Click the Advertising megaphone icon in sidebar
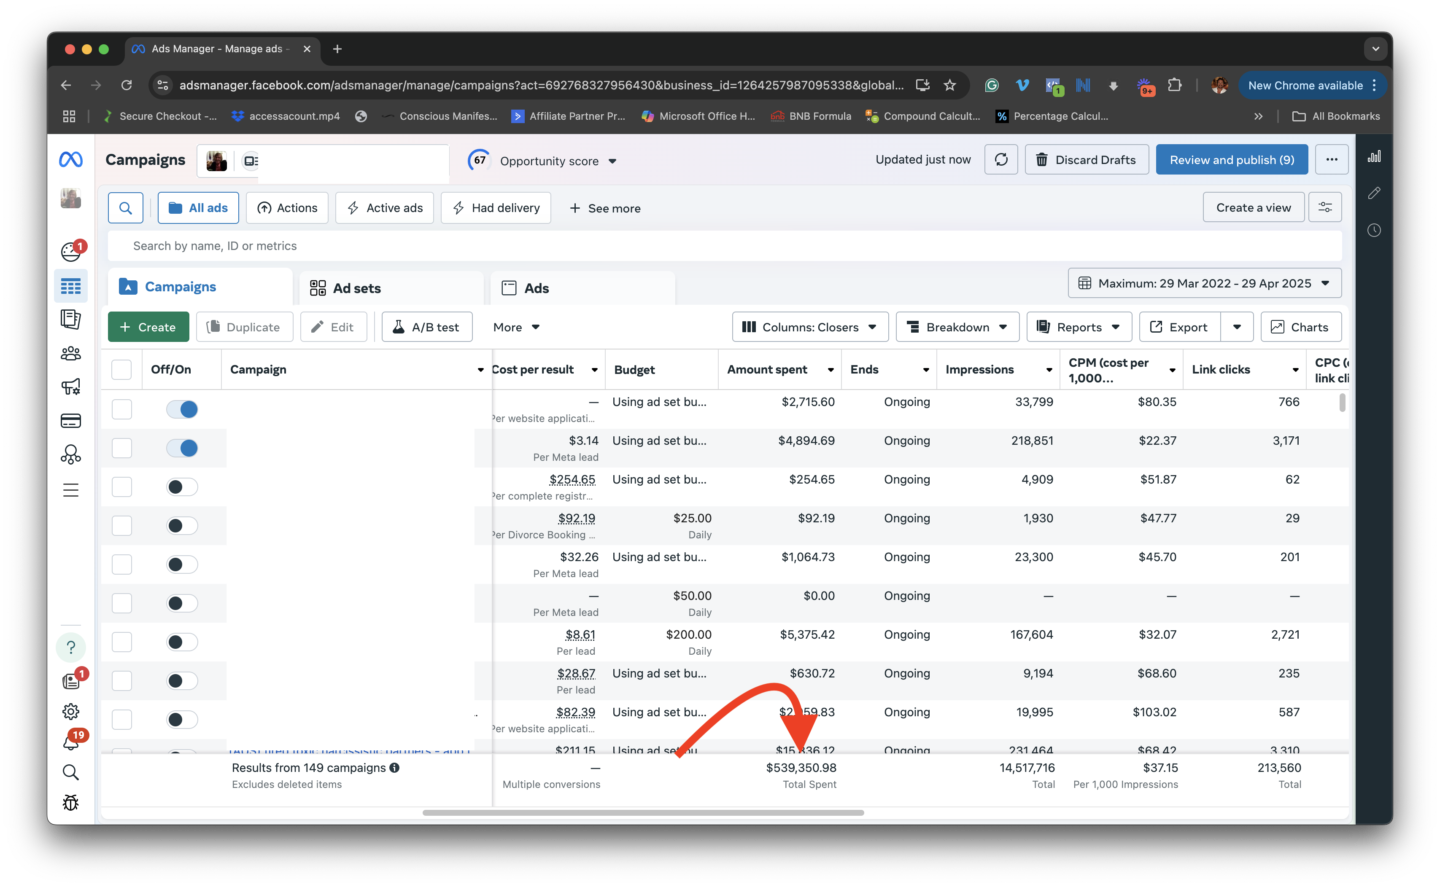The image size is (1440, 887). pos(71,387)
